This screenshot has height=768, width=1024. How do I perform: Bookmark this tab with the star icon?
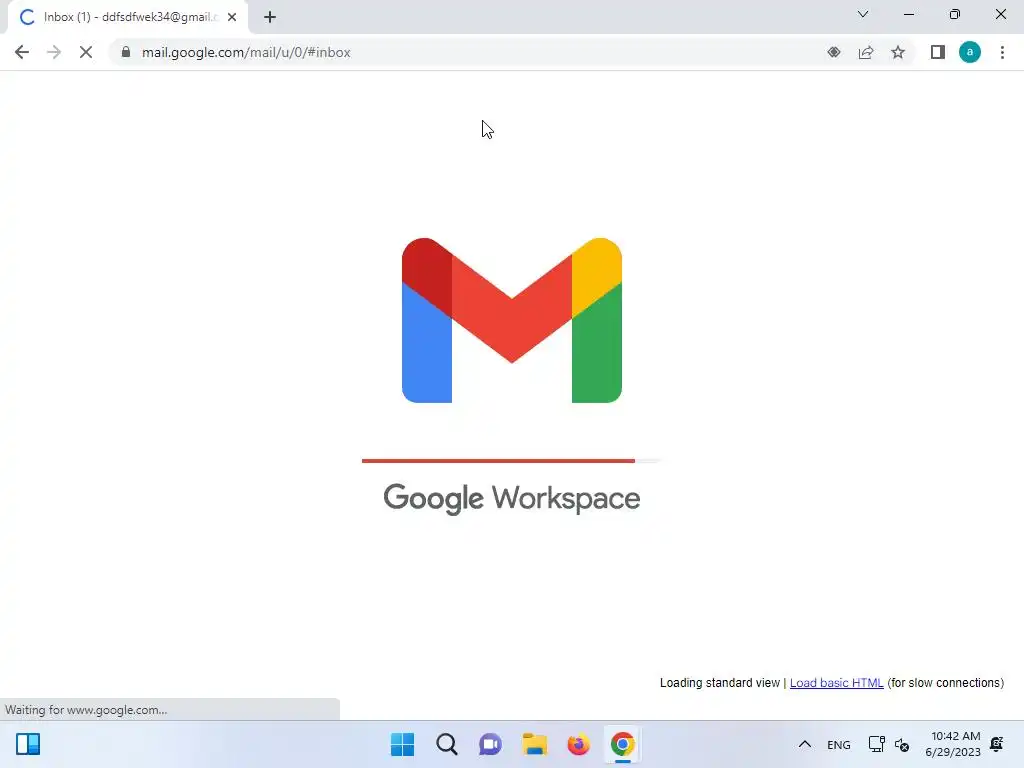[898, 52]
